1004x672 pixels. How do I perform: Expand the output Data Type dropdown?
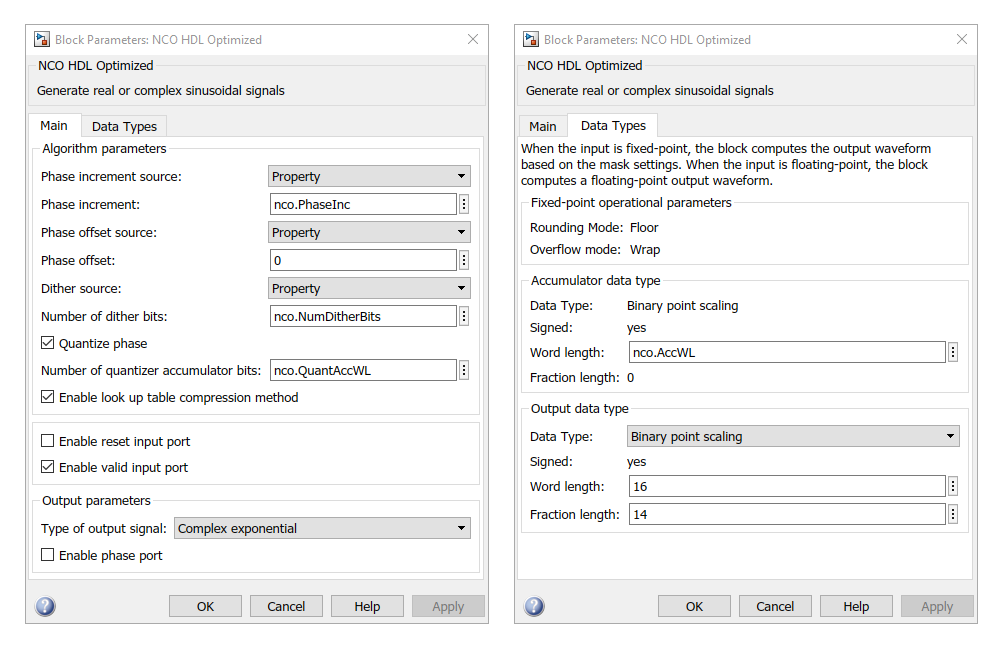pyautogui.click(x=793, y=436)
